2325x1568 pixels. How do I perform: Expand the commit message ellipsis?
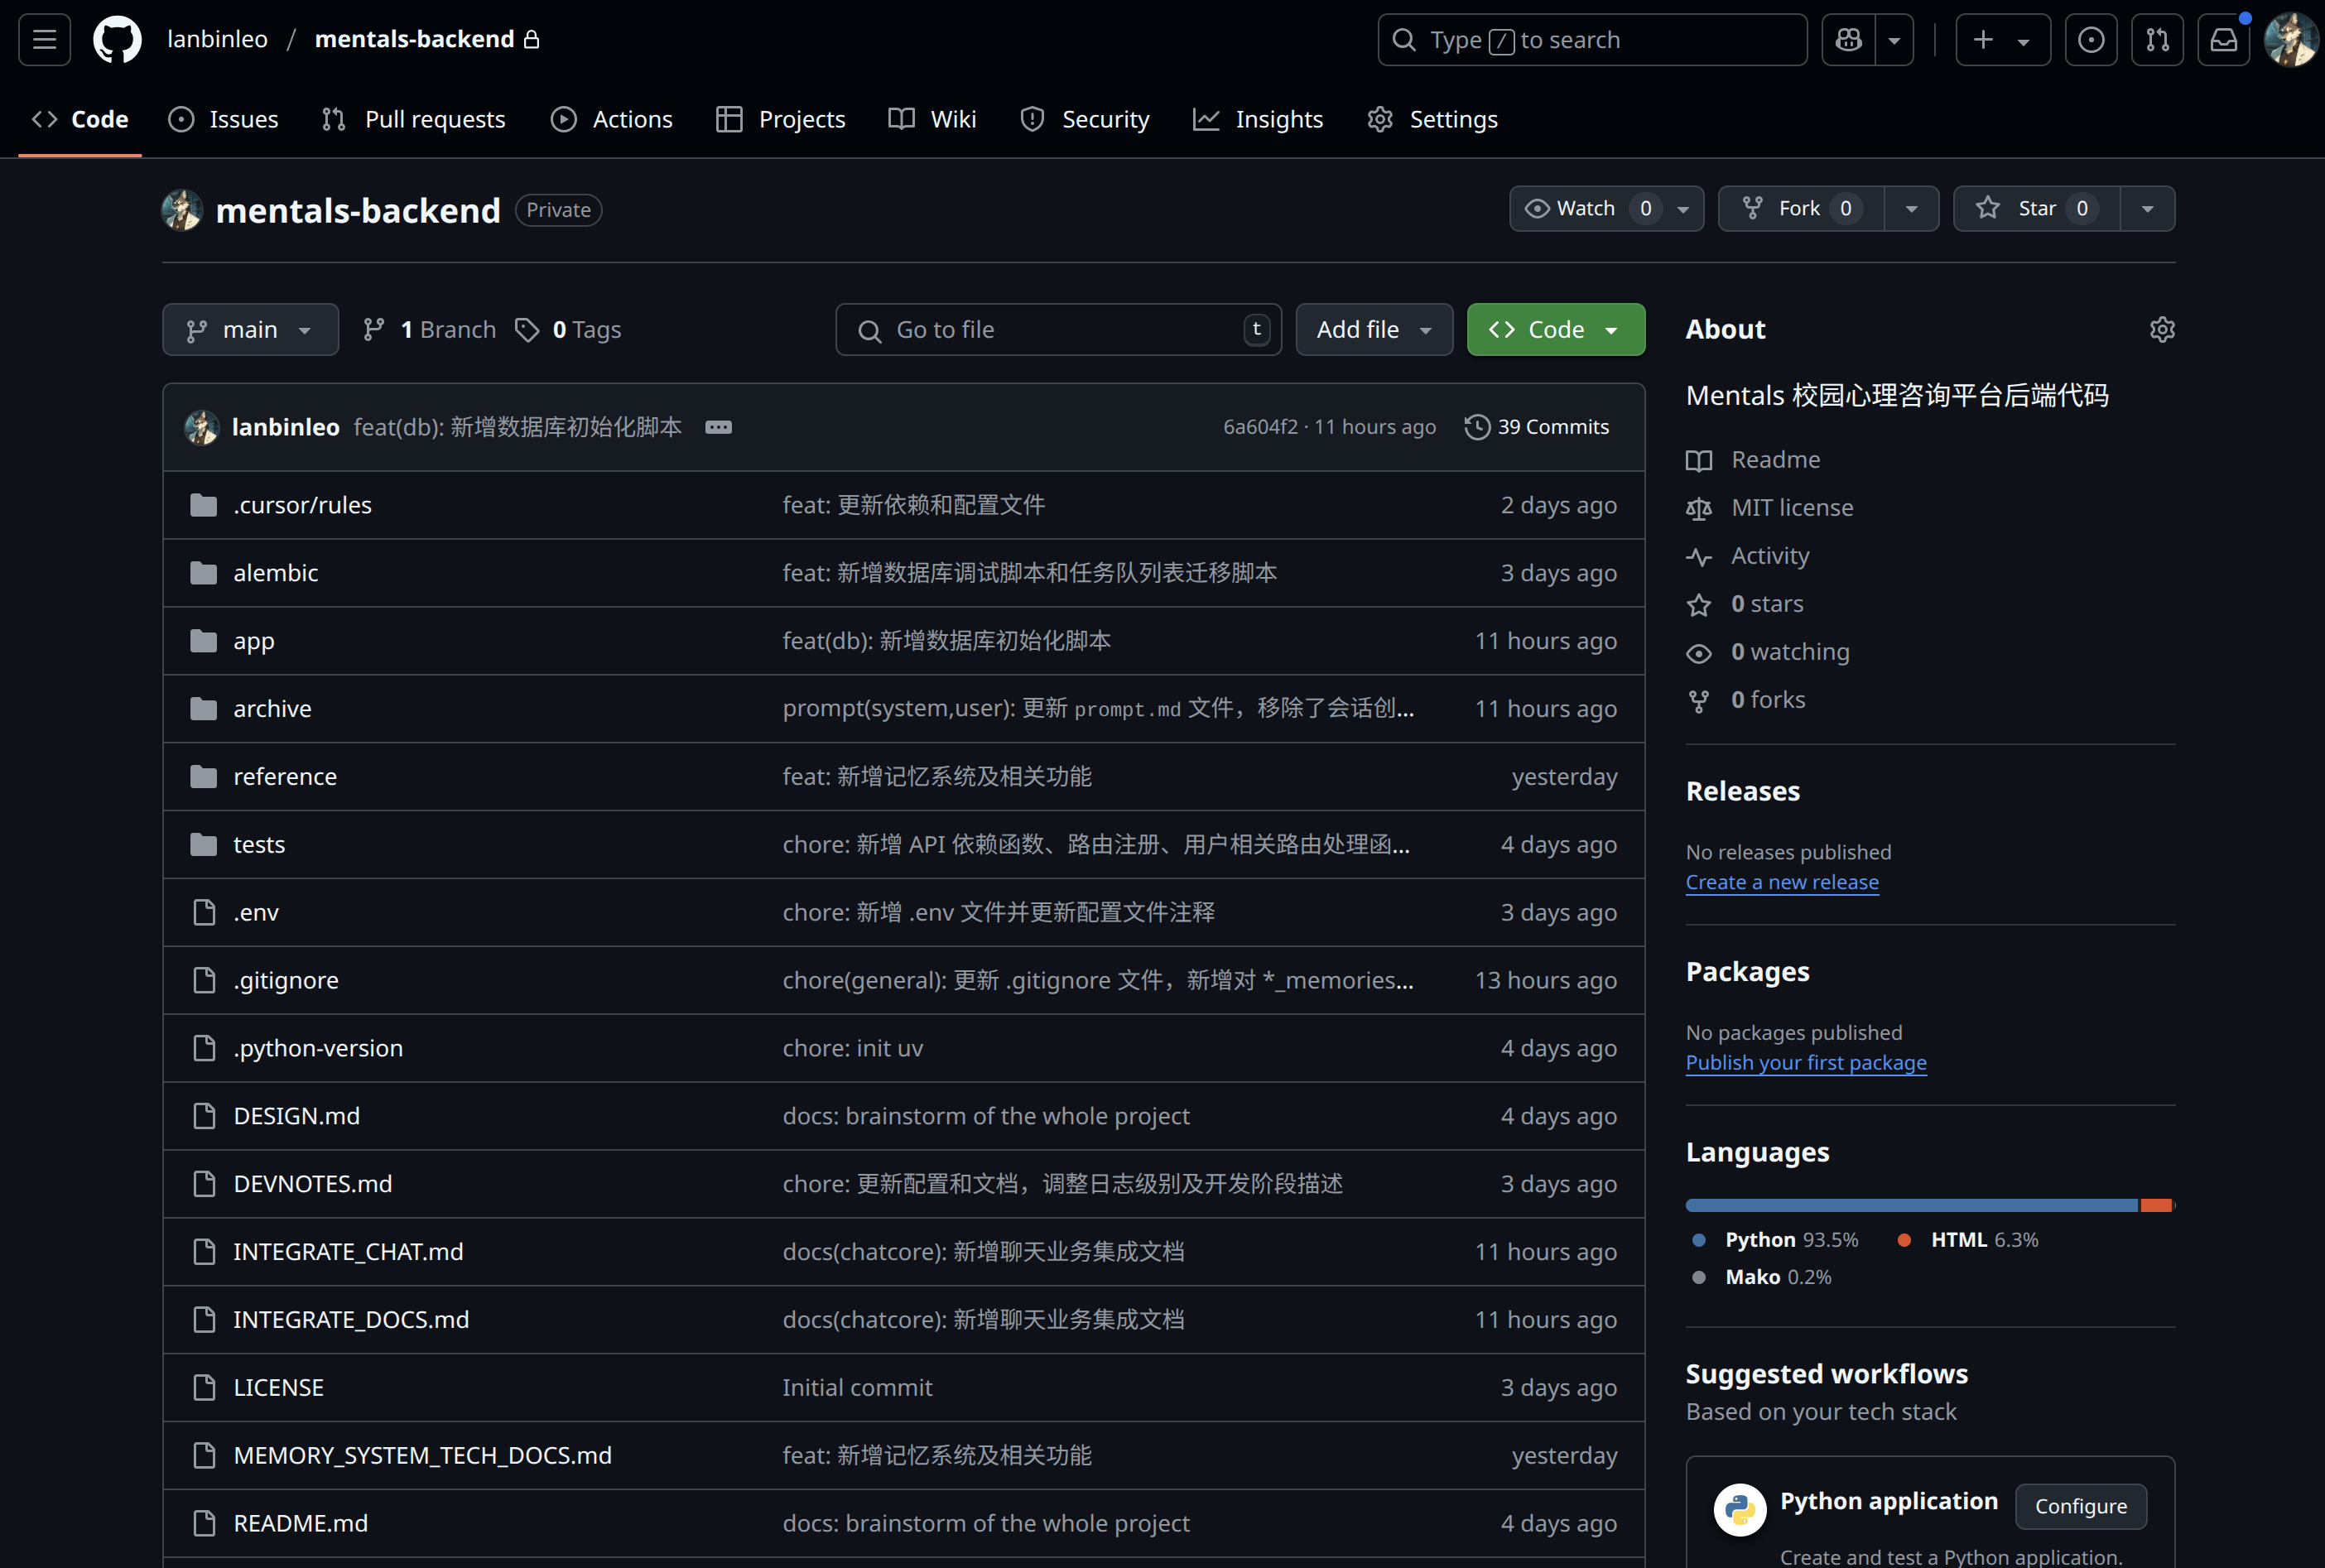coord(718,427)
